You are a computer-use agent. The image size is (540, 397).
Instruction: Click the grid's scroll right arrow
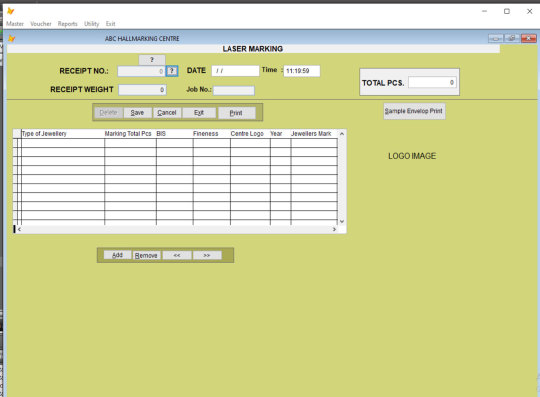[334, 229]
